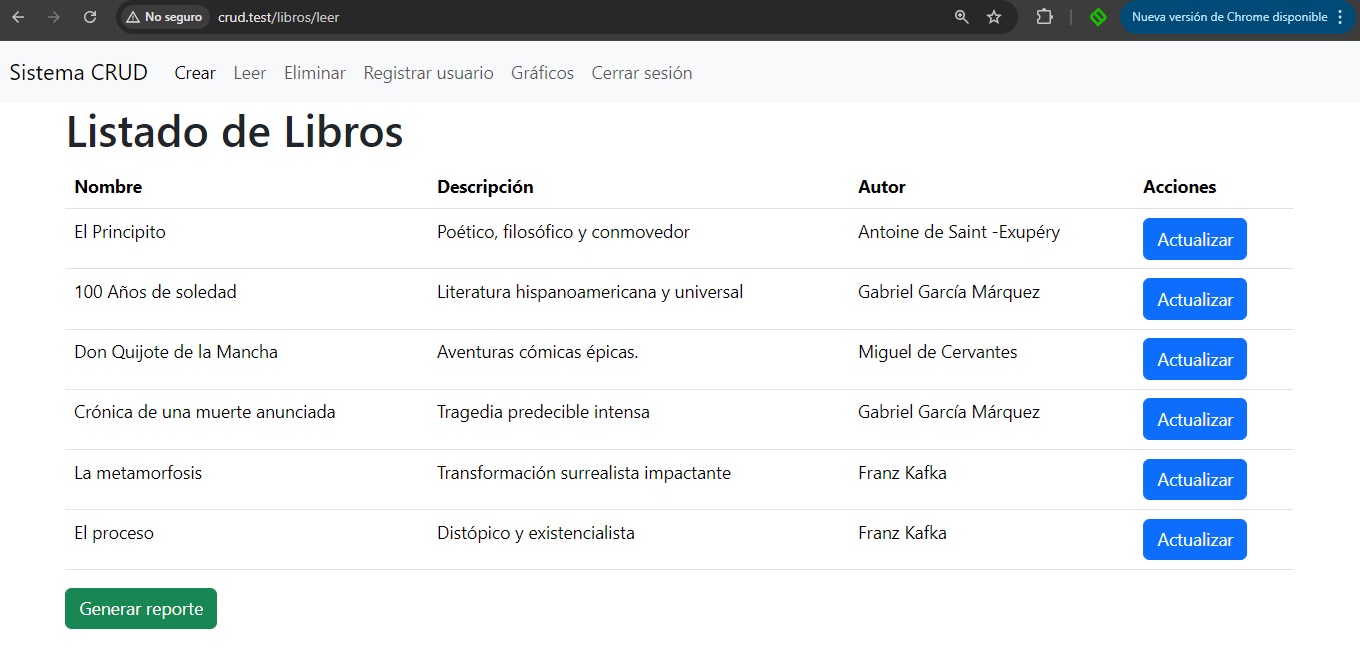Click 'Sistema CRUD' home link

pos(78,72)
